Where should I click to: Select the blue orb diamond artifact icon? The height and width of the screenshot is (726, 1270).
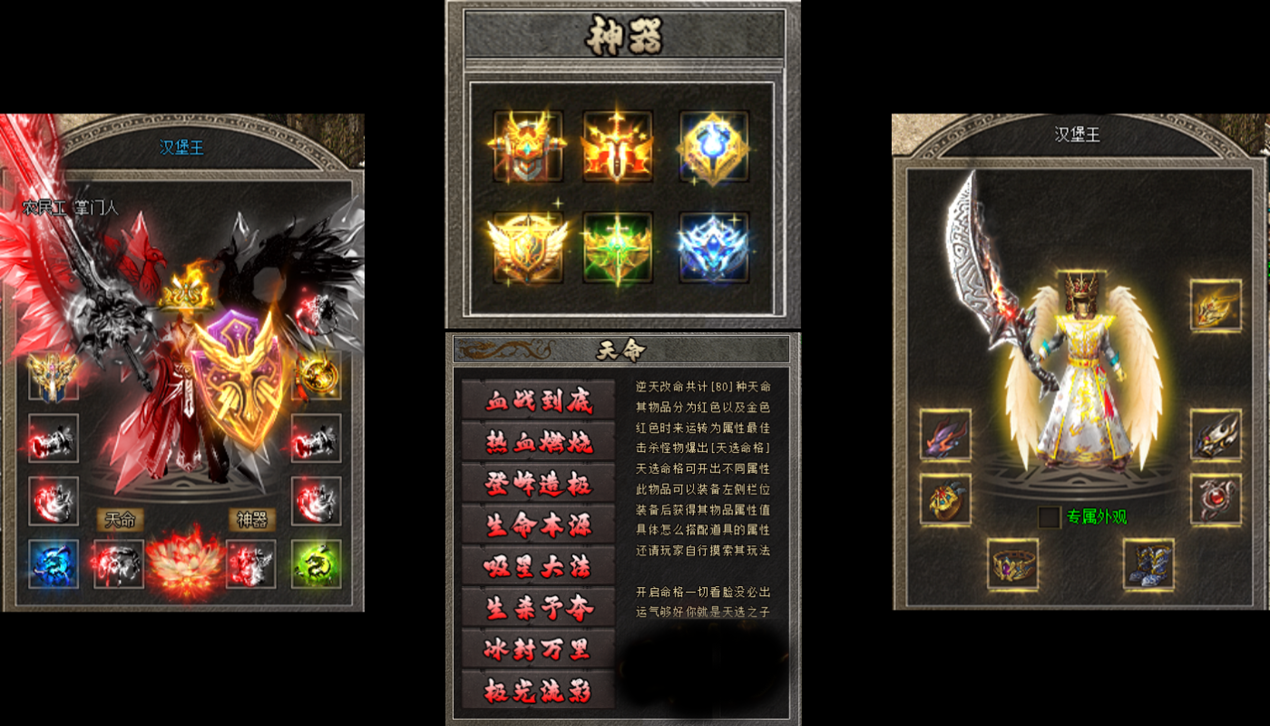[x=713, y=146]
